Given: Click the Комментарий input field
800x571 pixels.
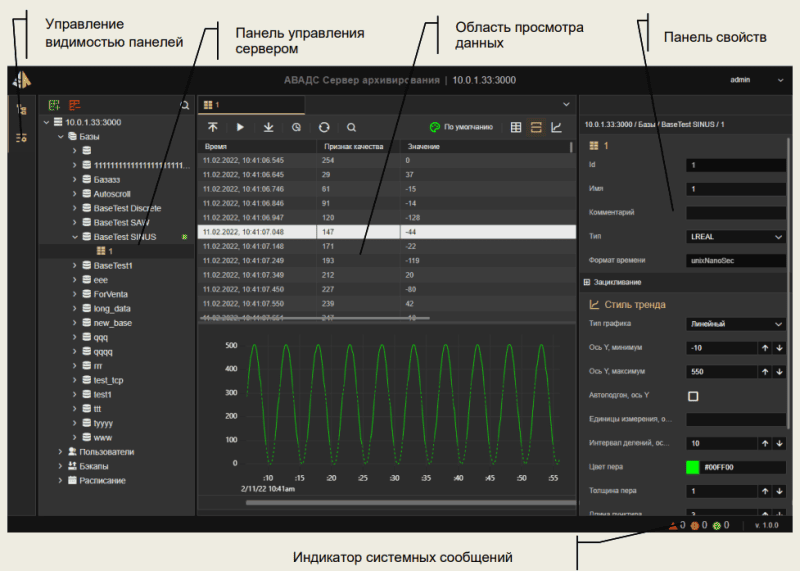Looking at the screenshot, I should [736, 213].
